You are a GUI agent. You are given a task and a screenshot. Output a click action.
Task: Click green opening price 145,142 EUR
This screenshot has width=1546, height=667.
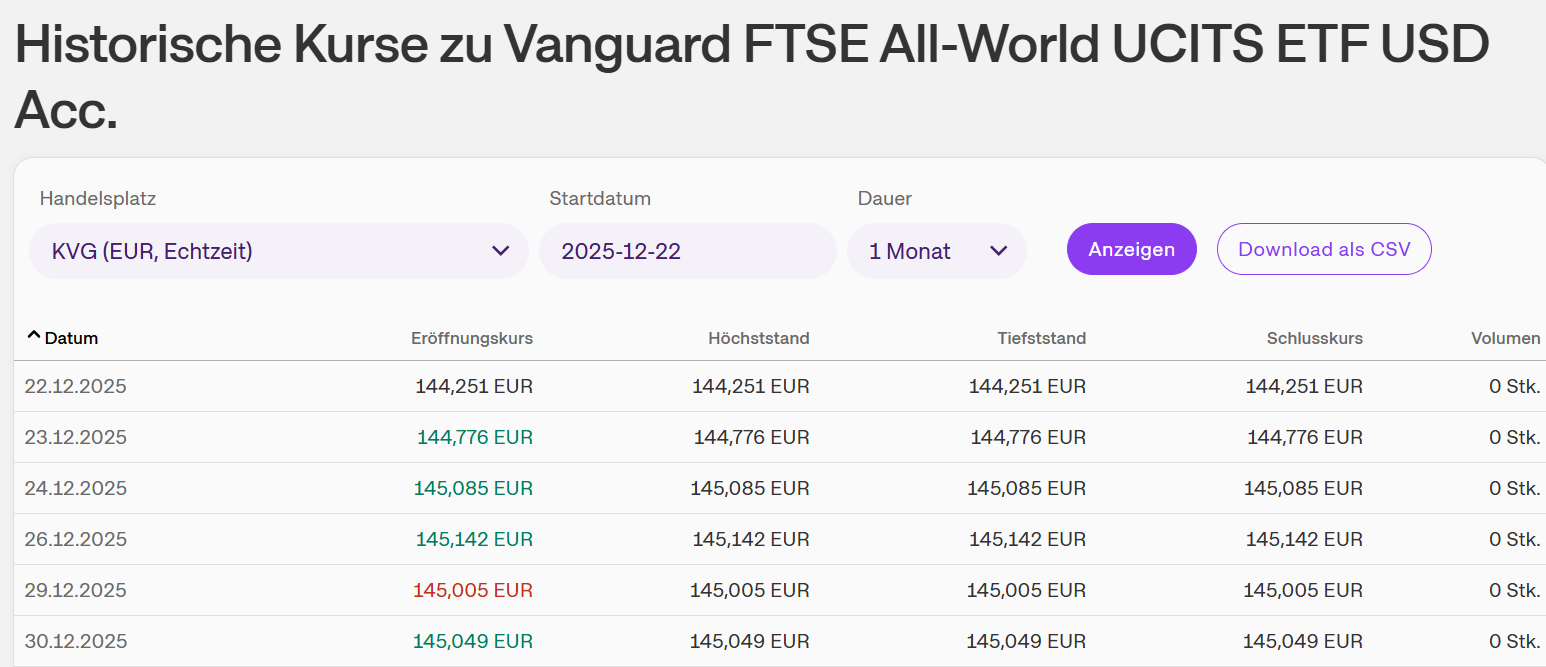pos(475,539)
